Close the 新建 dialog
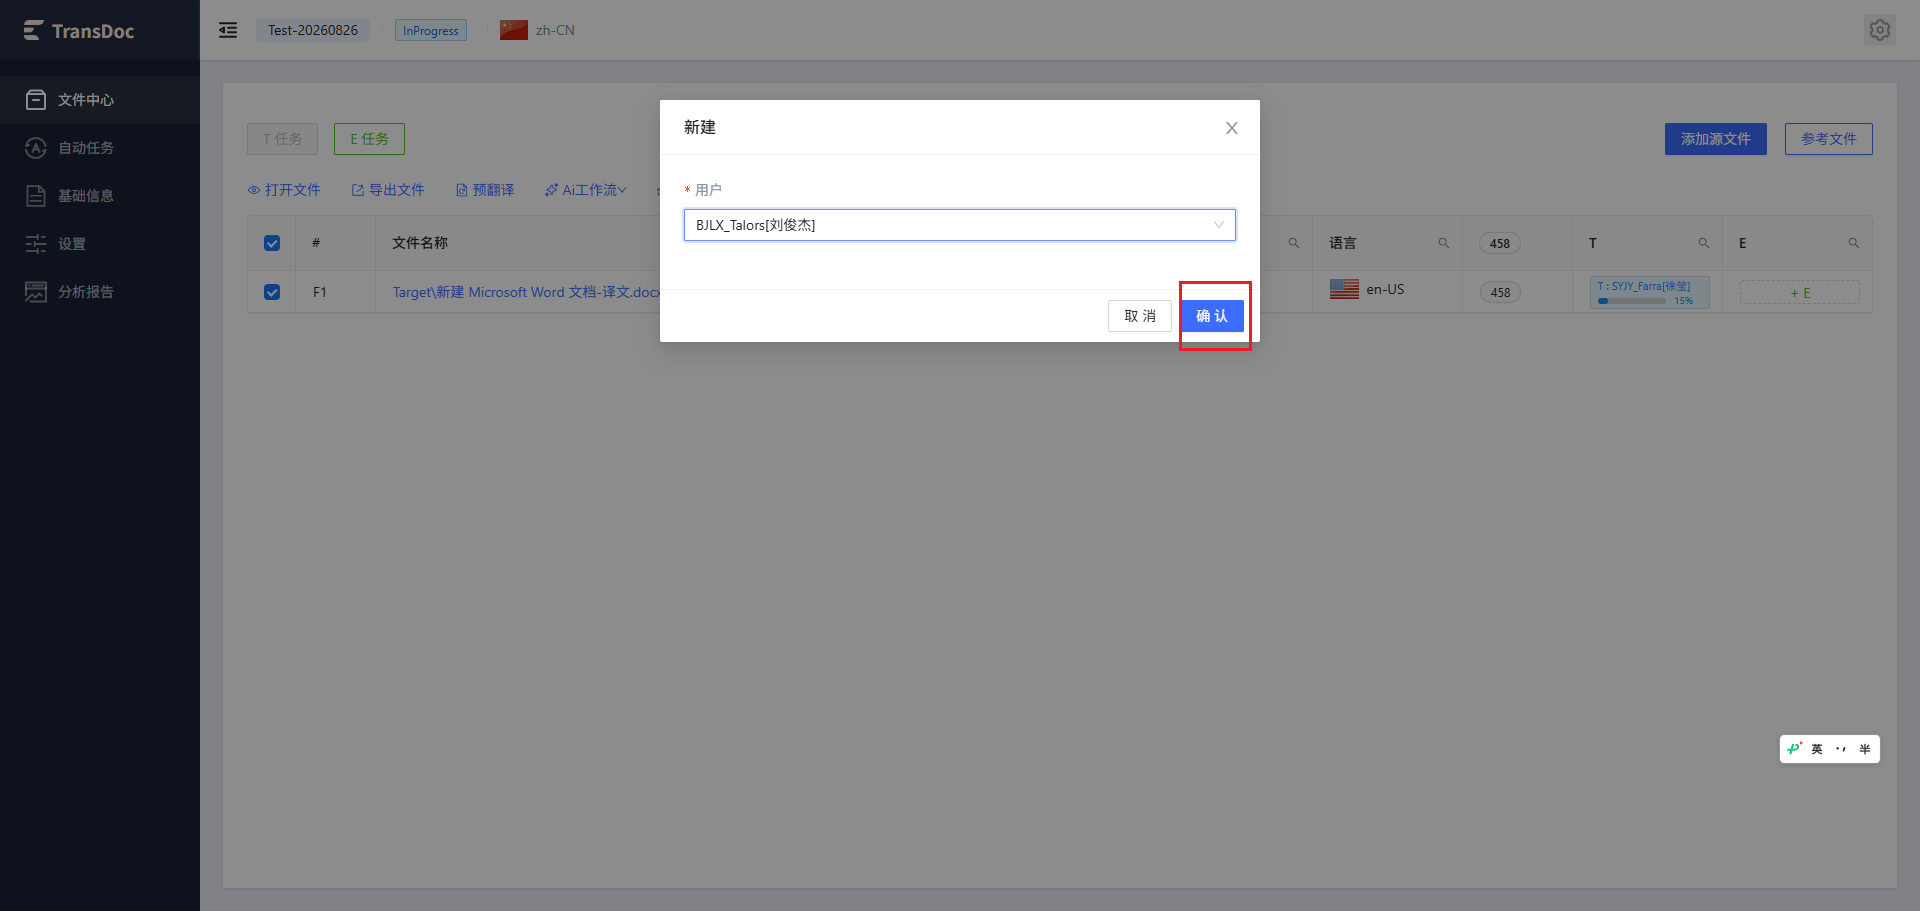Viewport: 1920px width, 911px height. 1232,128
